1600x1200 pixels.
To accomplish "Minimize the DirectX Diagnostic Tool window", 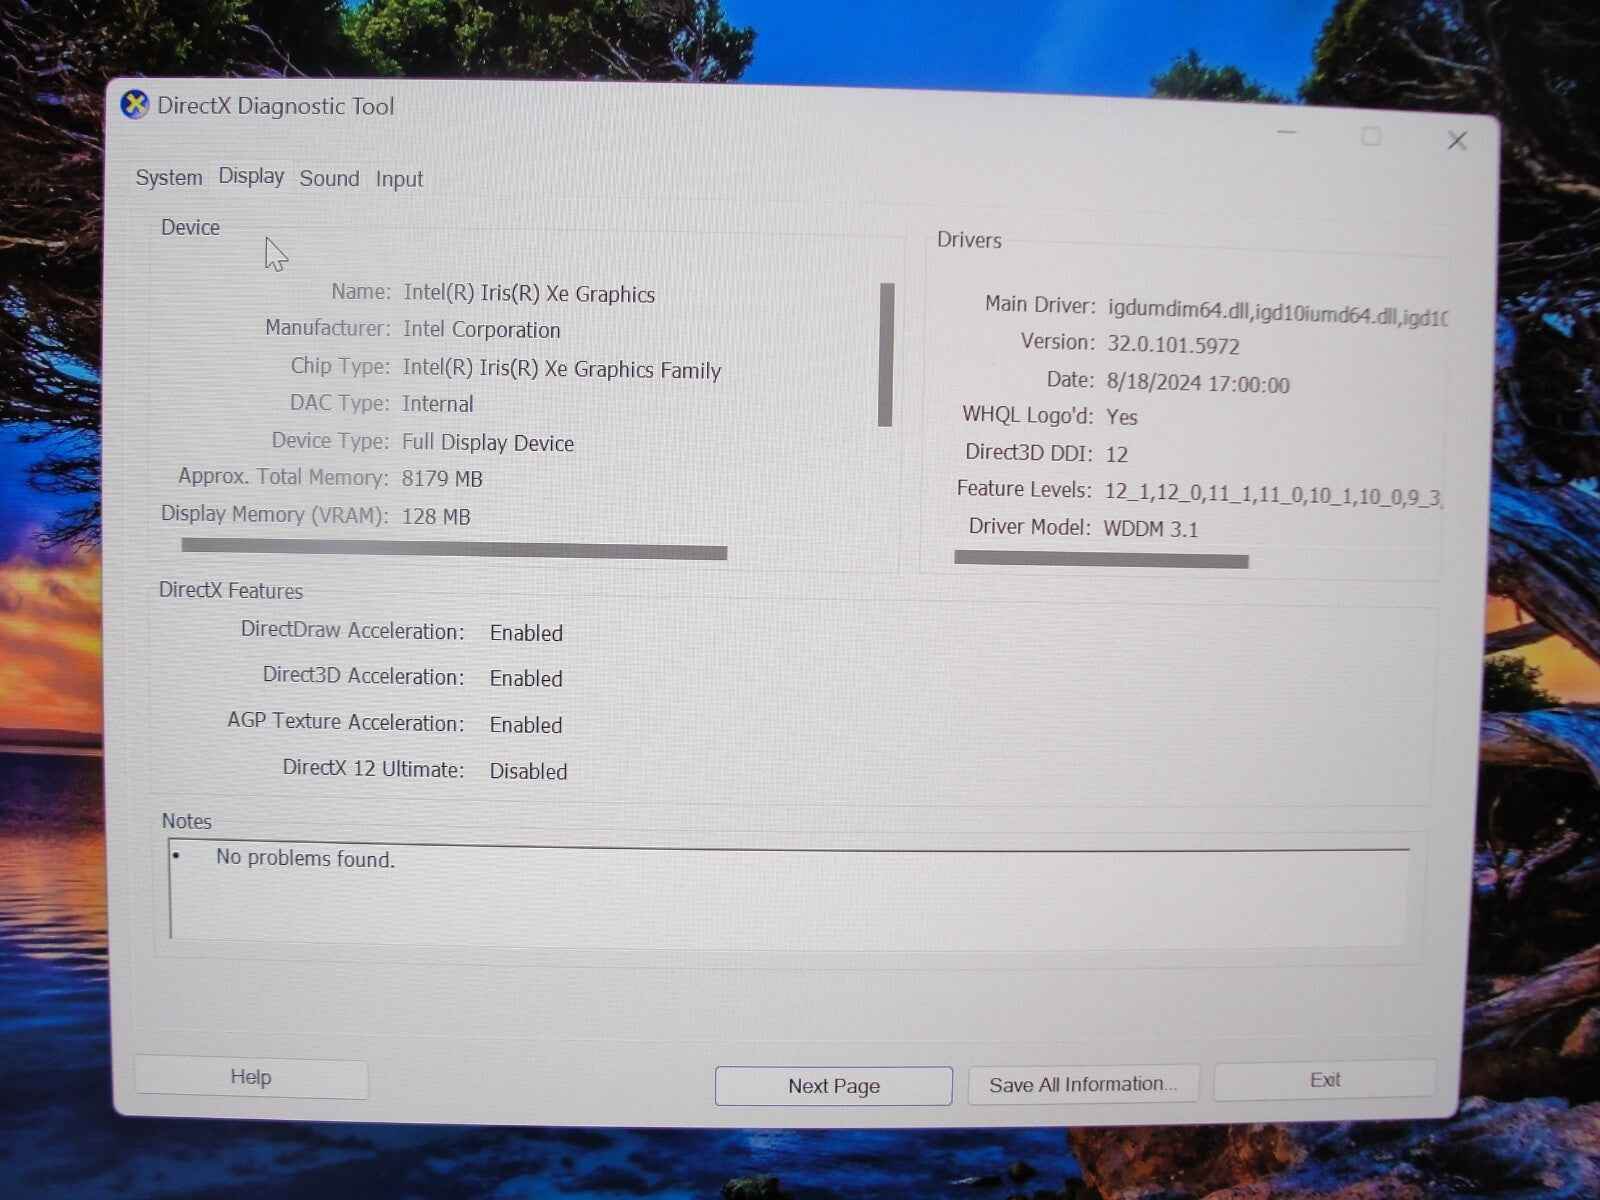I will click(x=1286, y=133).
